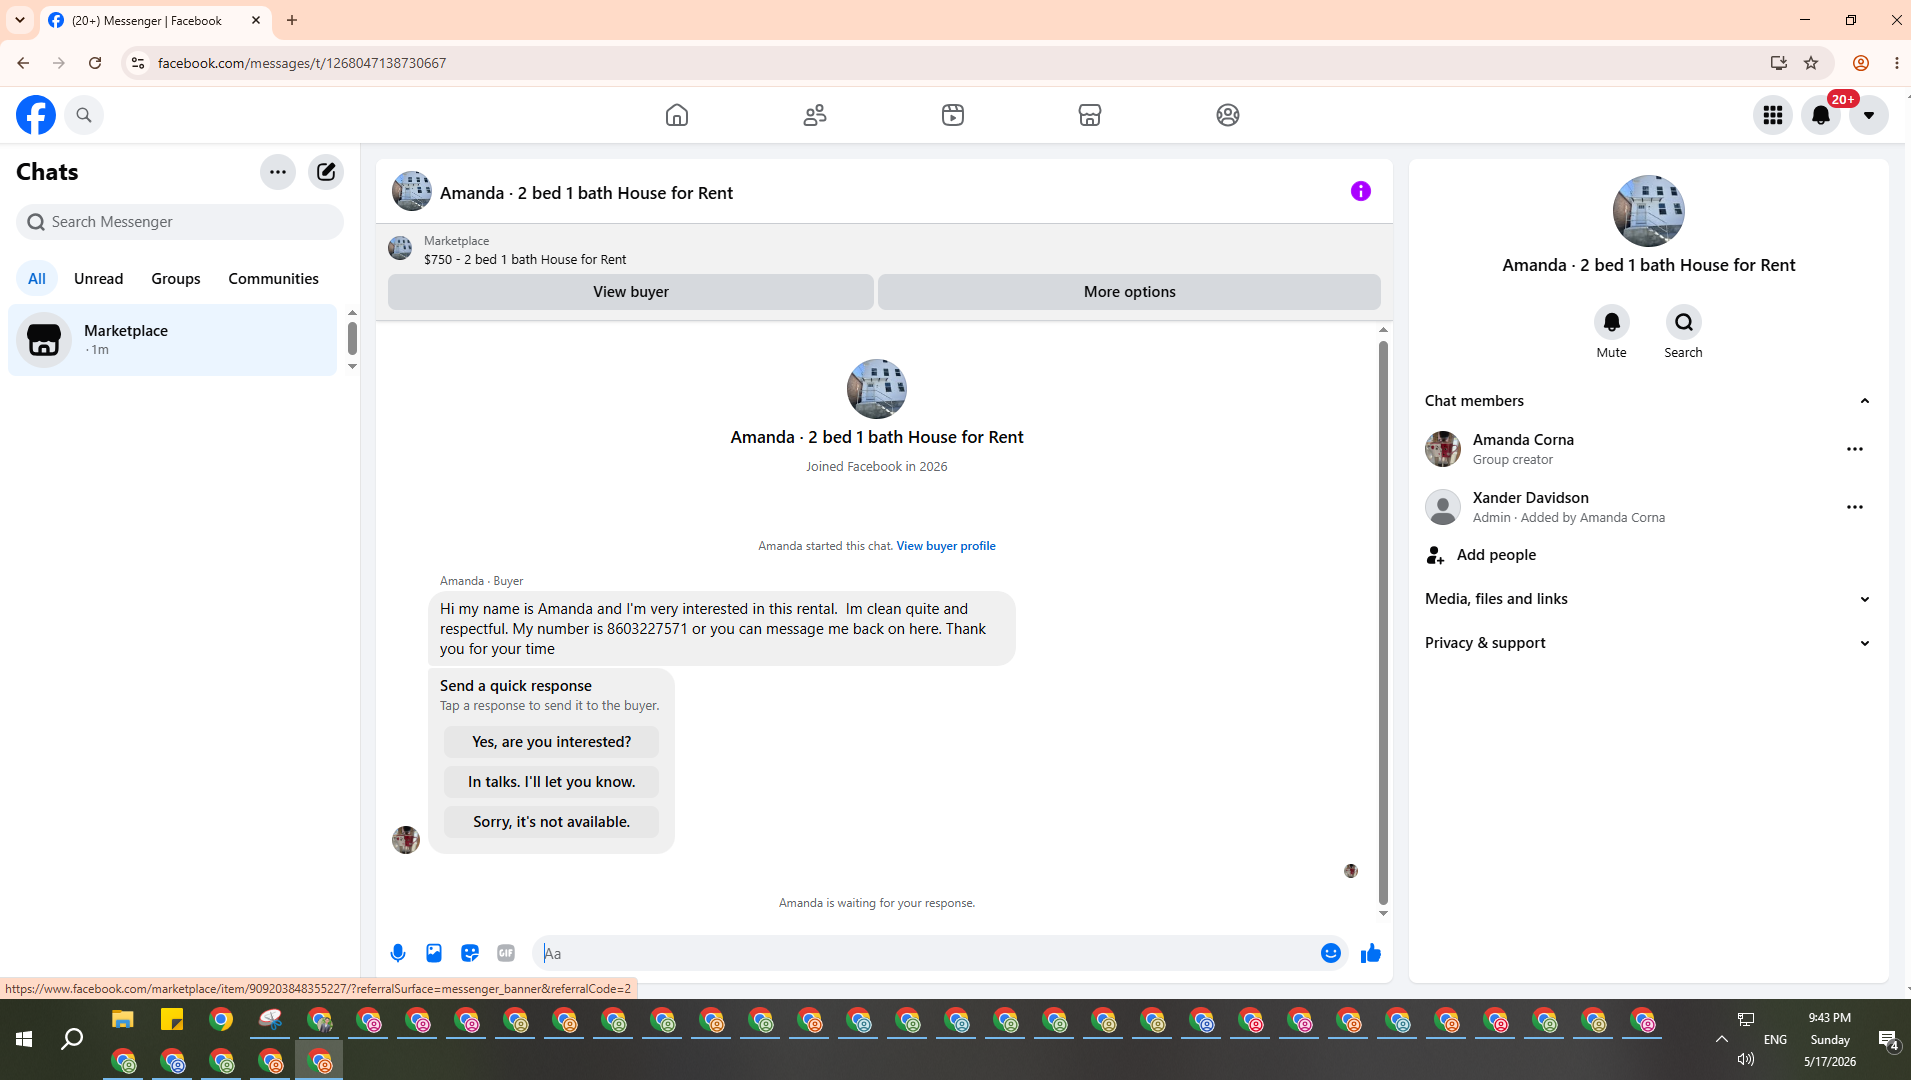Open options for Xander Davidson
Viewport: 1911px width, 1080px height.
[1855, 508]
